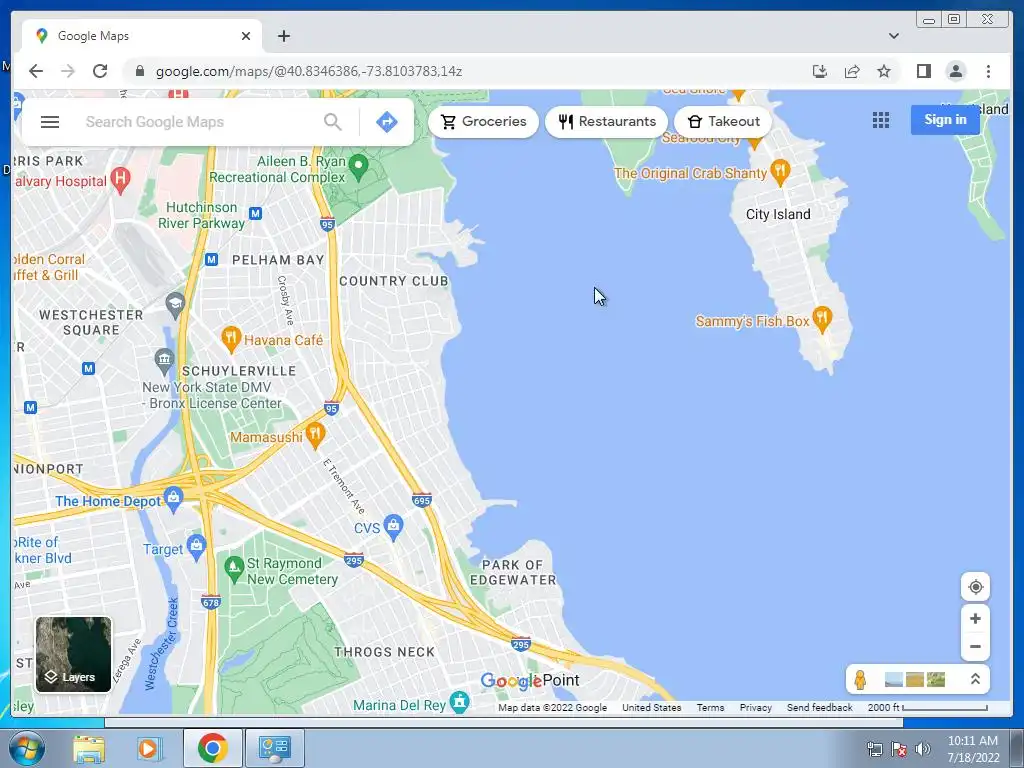Filter map by Restaurants
Viewport: 1024px width, 768px height.
tap(606, 121)
